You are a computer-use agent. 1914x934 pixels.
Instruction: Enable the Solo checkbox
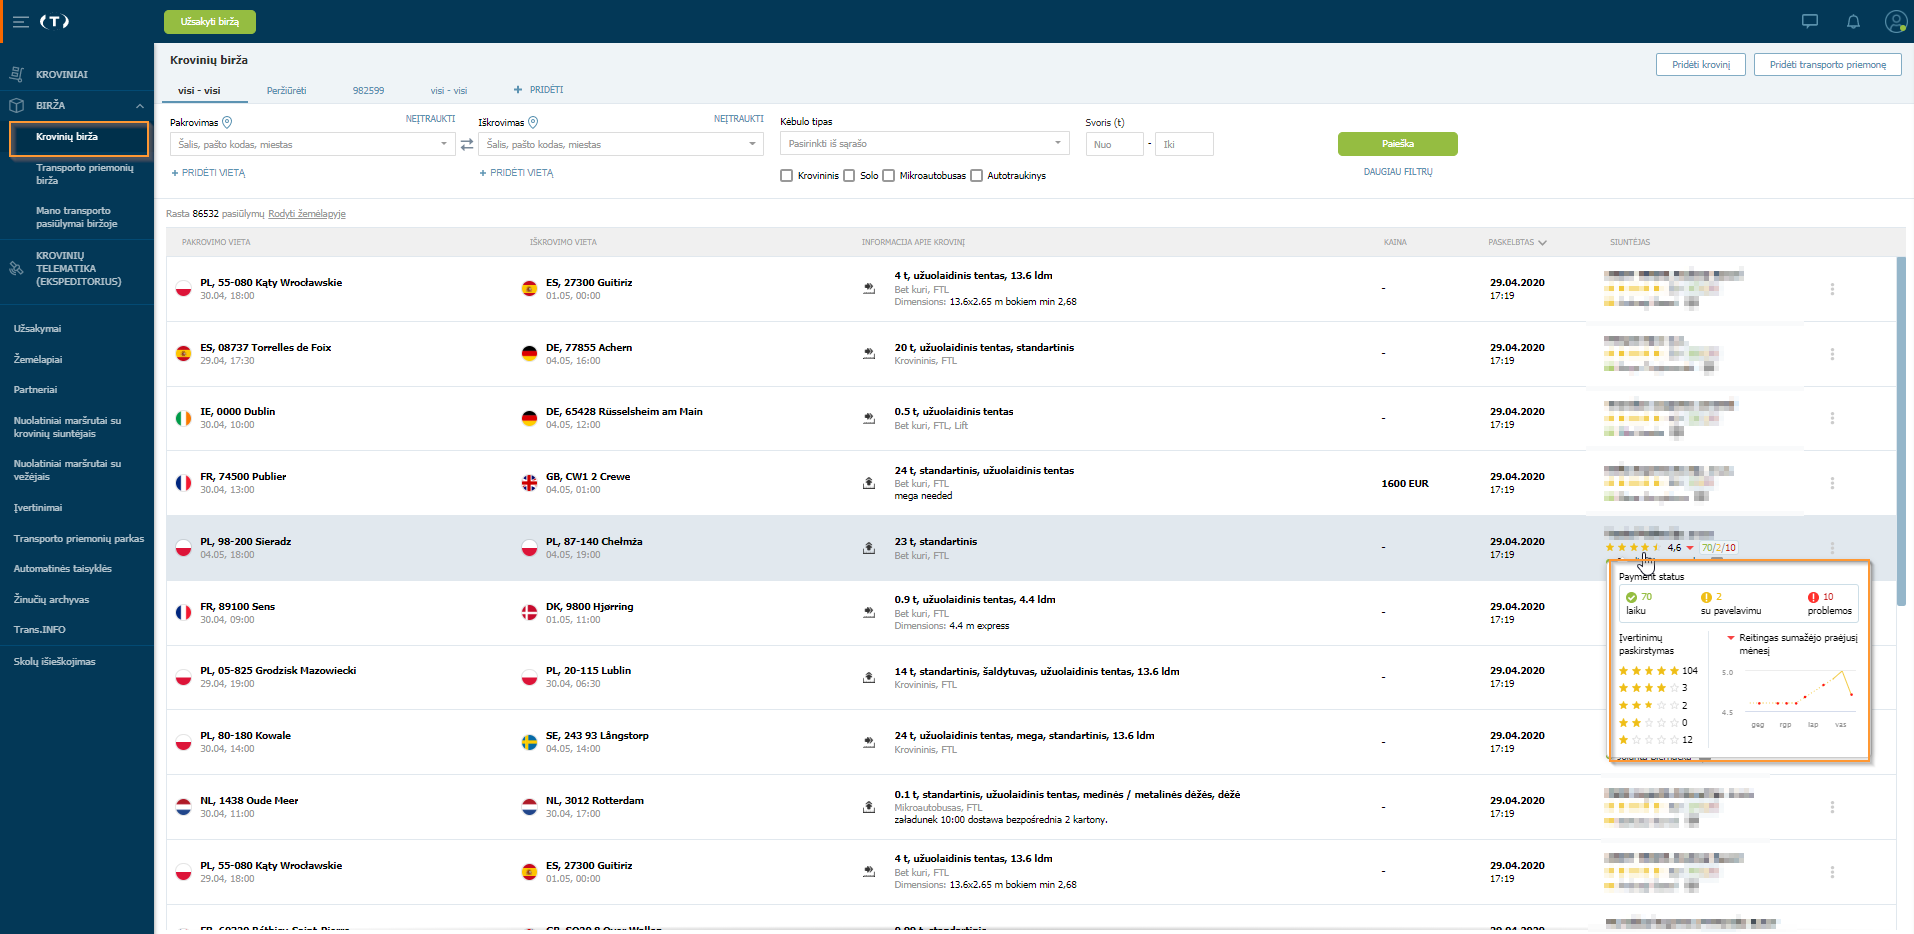(x=849, y=176)
